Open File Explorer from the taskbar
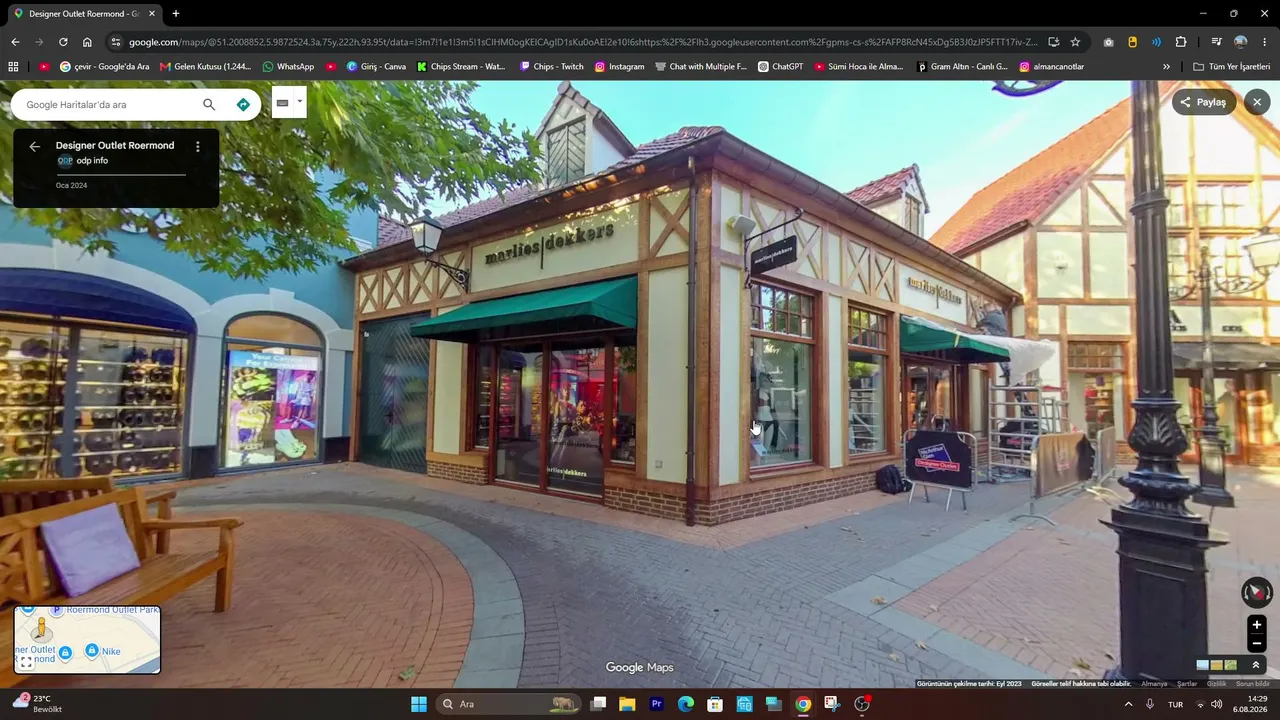Image resolution: width=1280 pixels, height=720 pixels. tap(627, 704)
